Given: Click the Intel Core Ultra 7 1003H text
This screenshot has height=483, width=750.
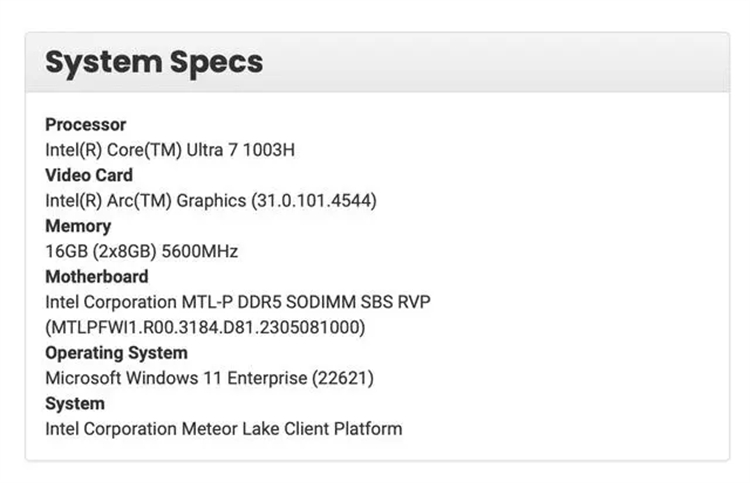Looking at the screenshot, I should click(x=170, y=150).
